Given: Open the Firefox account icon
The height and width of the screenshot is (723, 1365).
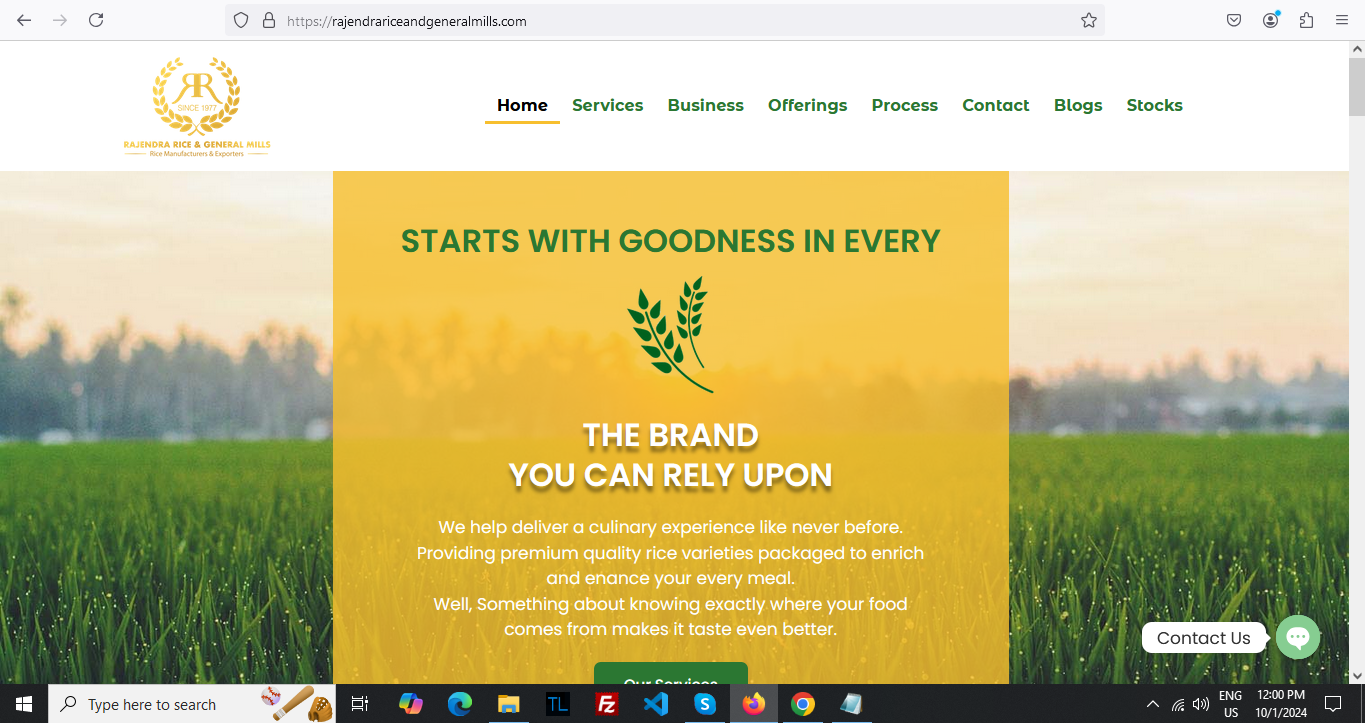Looking at the screenshot, I should [1271, 20].
